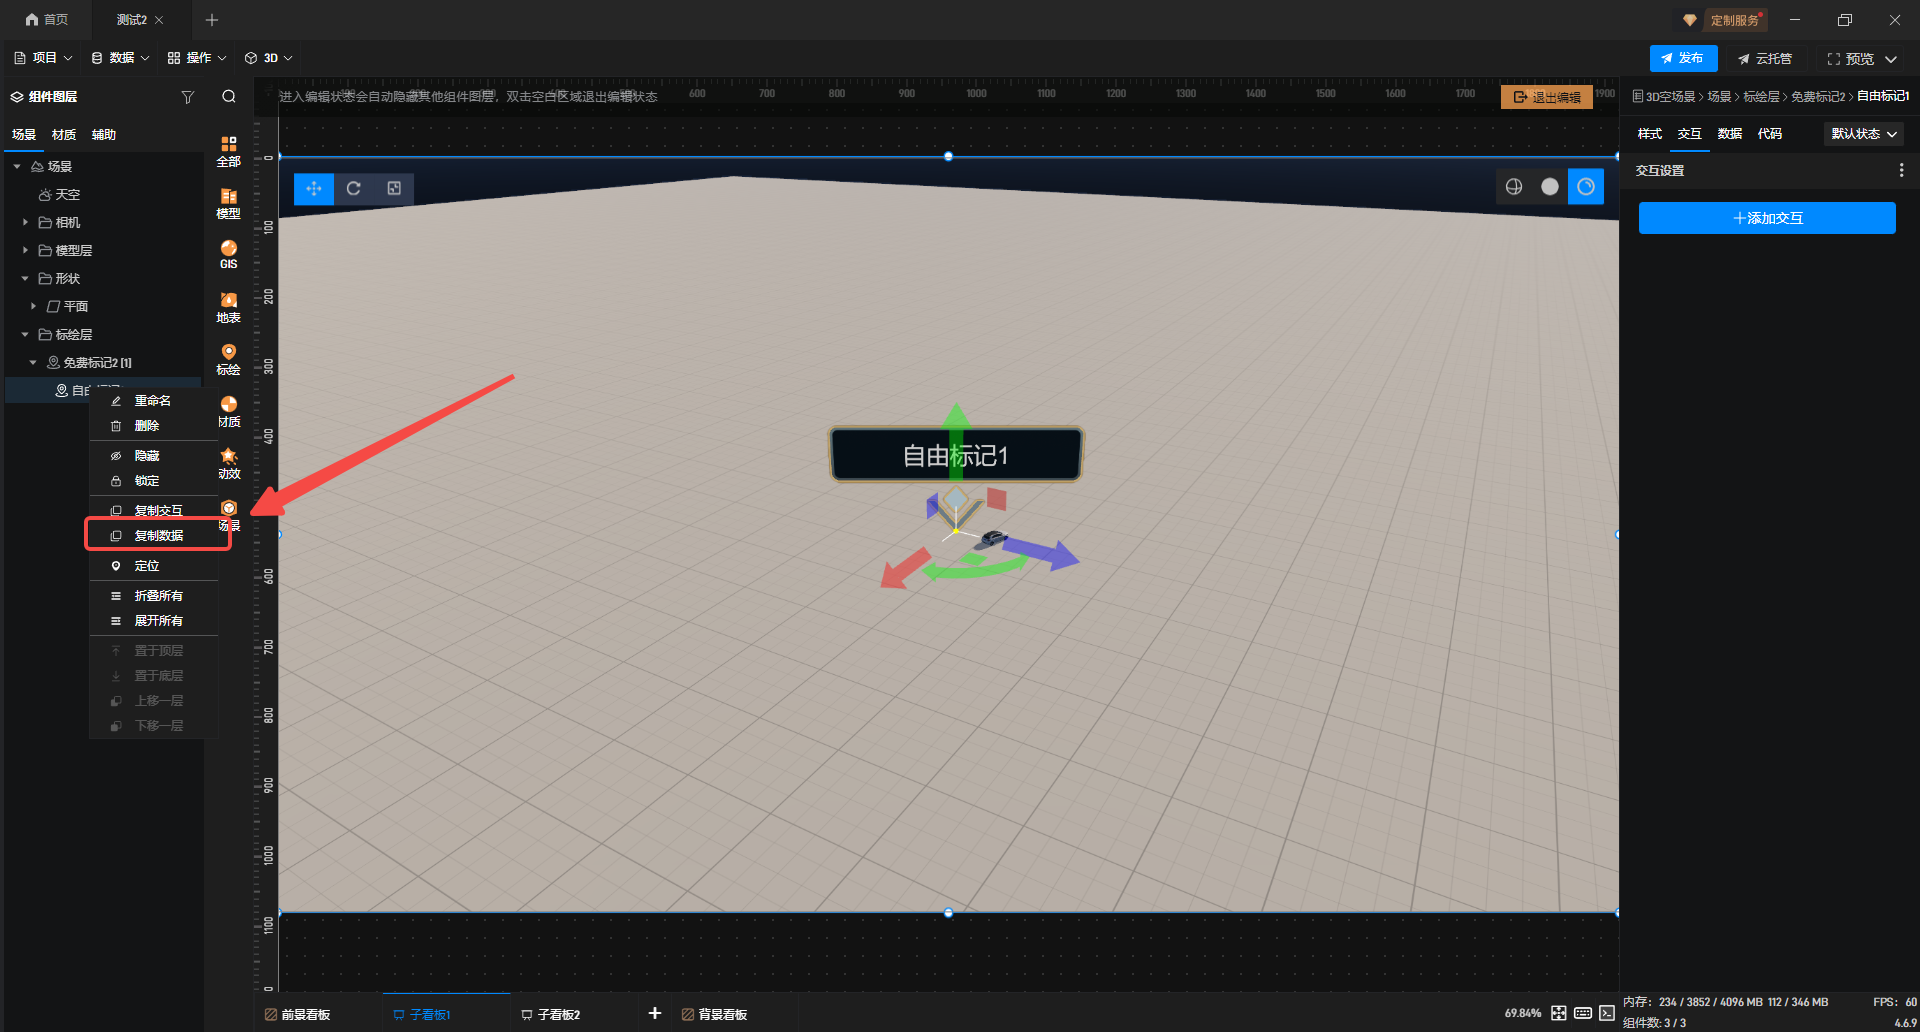Expand the 相机 tree folder

[x=25, y=222]
